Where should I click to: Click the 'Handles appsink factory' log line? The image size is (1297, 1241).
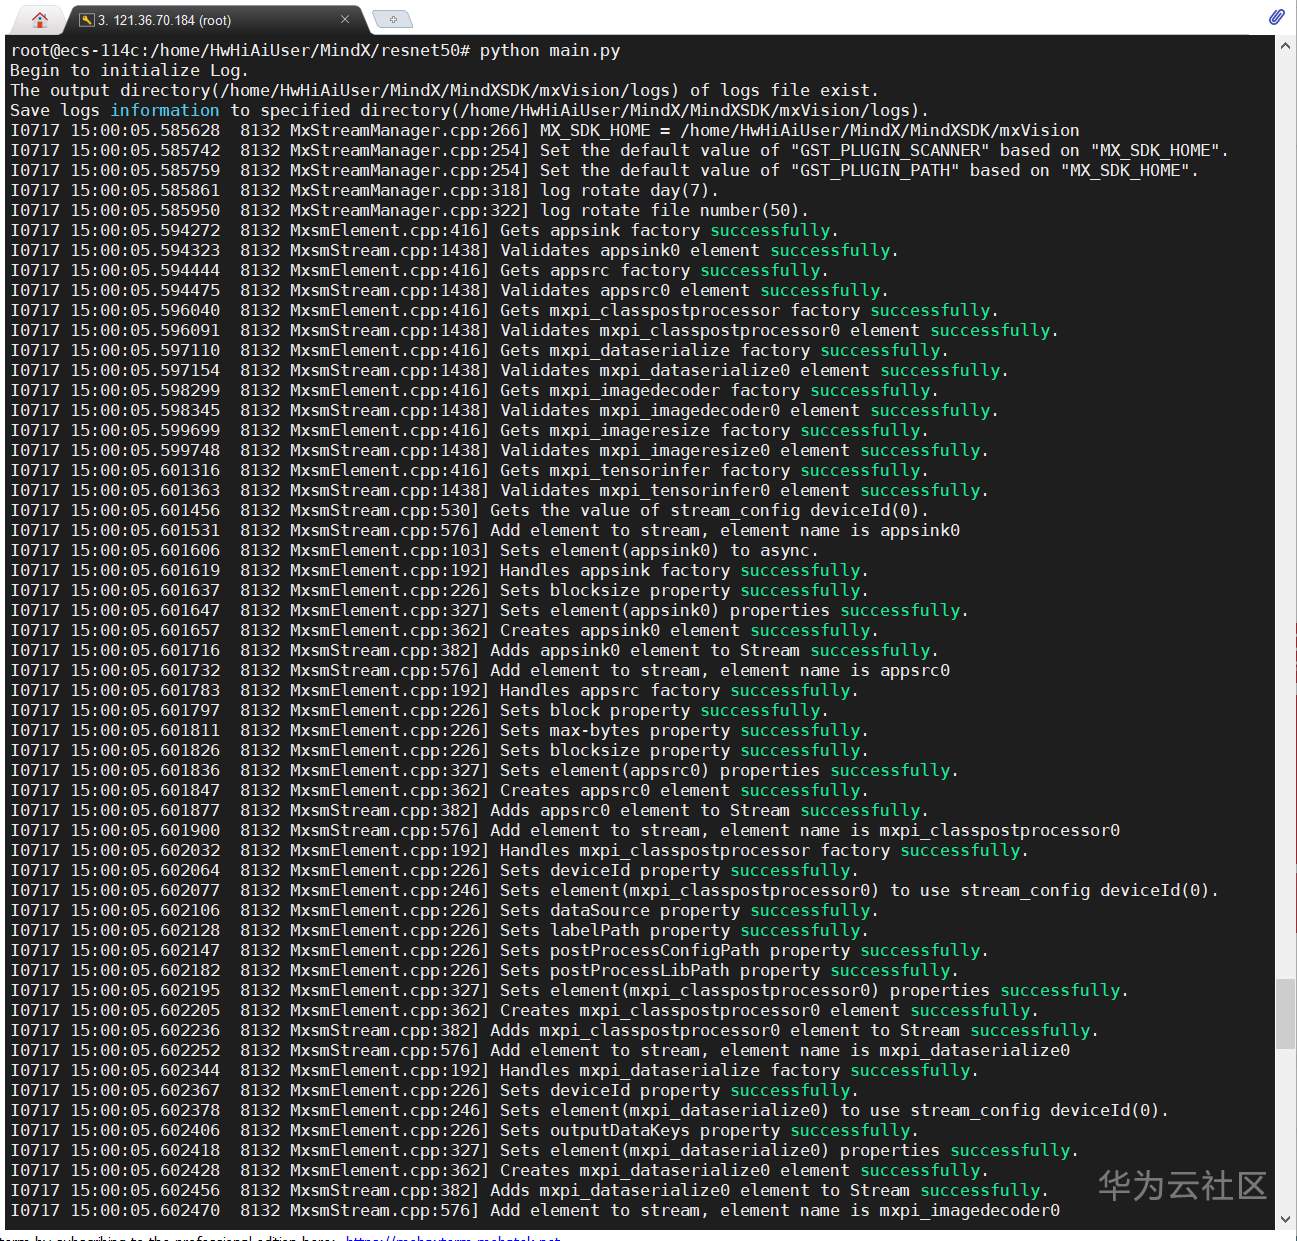440,570
